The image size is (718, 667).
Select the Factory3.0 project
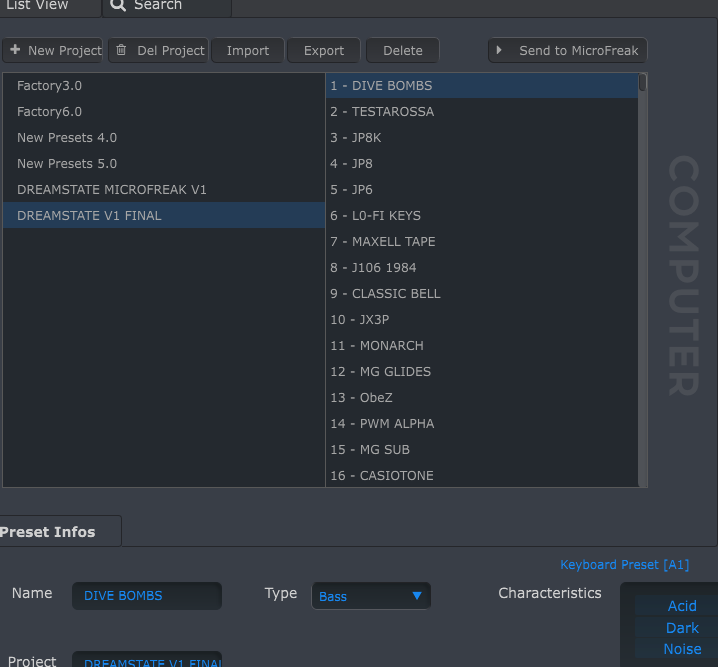pos(164,86)
